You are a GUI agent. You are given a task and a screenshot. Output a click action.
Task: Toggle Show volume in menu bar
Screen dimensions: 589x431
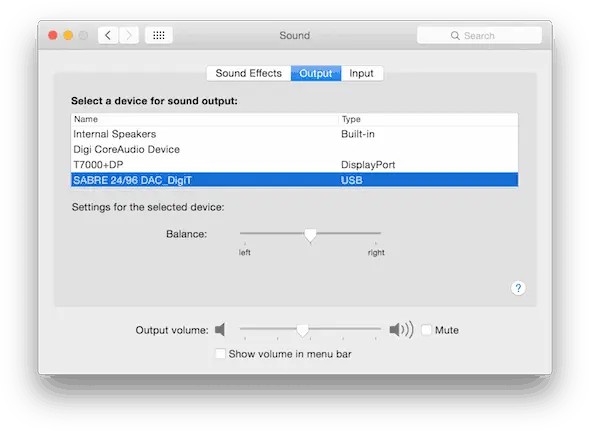(220, 354)
